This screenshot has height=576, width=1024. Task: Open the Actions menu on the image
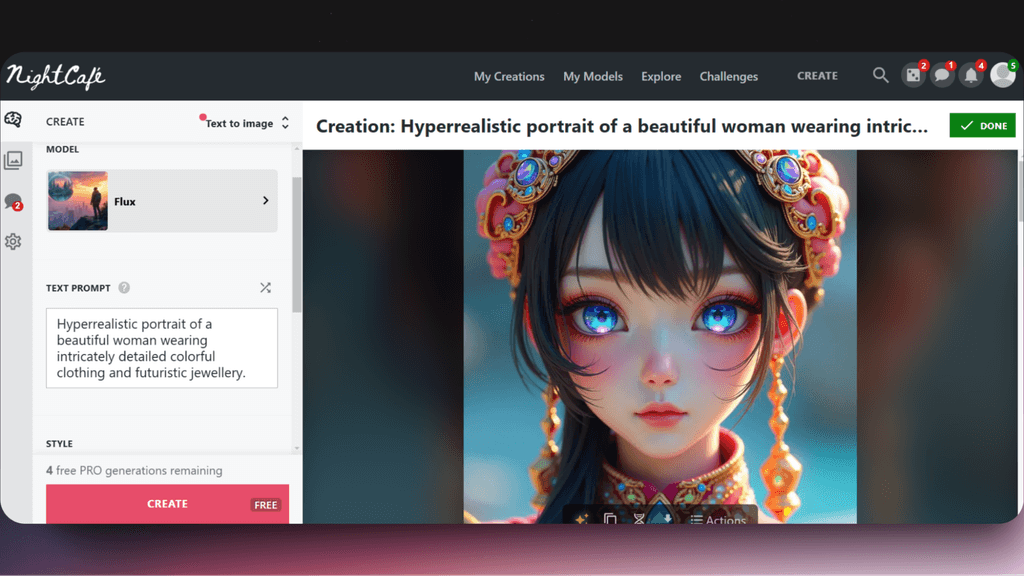tap(718, 520)
